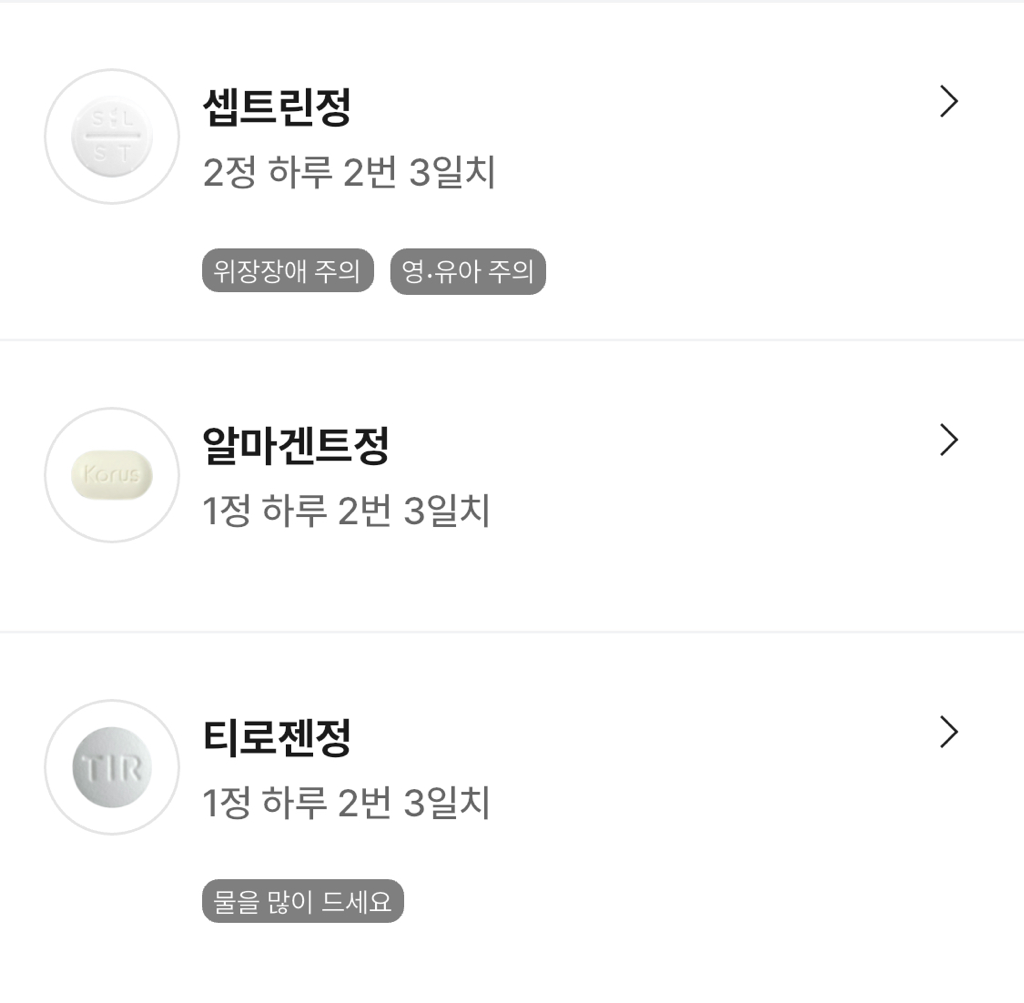
Task: Select the 셉트린정 medication name
Action: pyautogui.click(x=276, y=106)
